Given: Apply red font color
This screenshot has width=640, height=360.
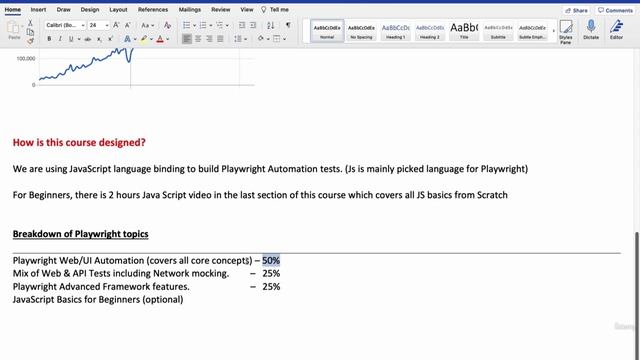Looking at the screenshot, I should (160, 39).
